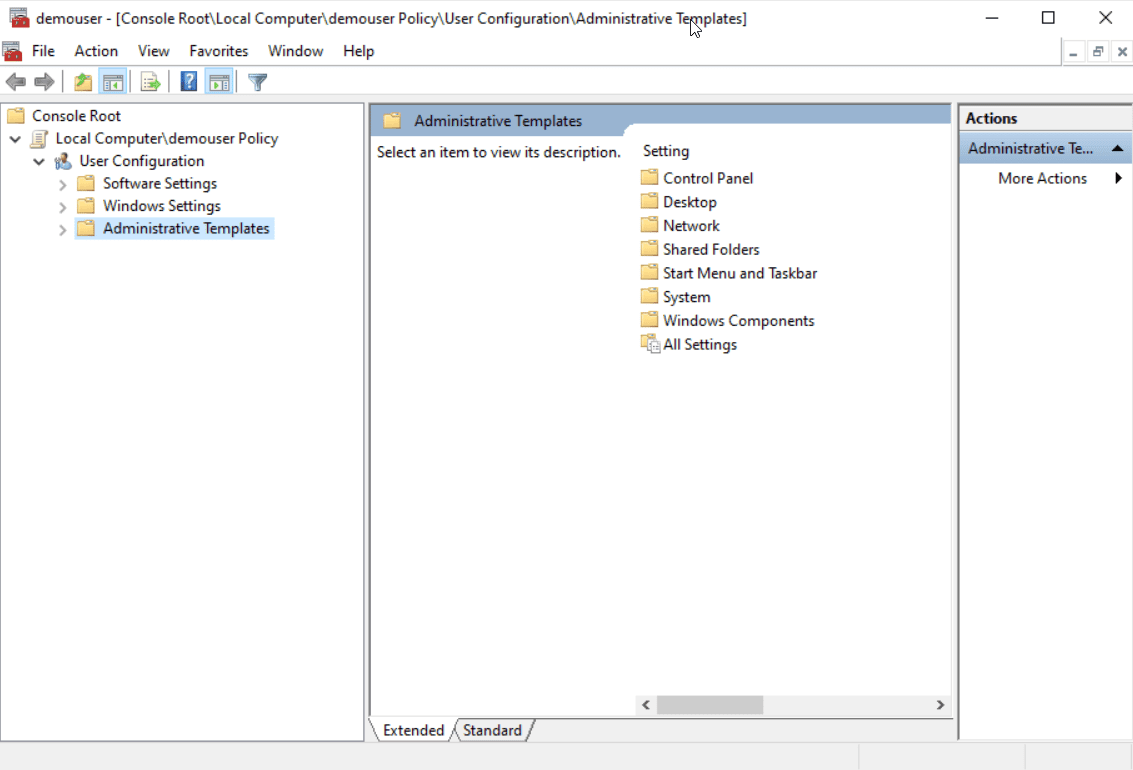Click the Up one level folder icon
This screenshot has height=770, width=1133.
(83, 82)
